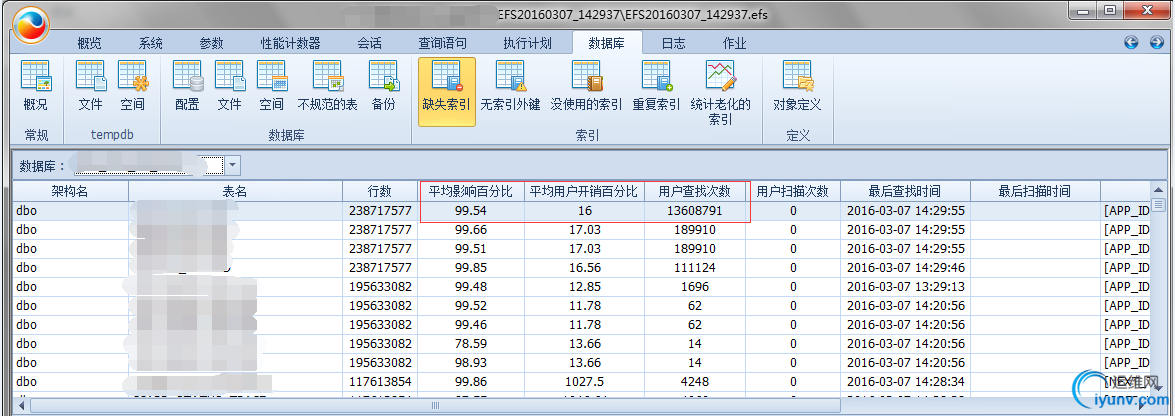
Task: Open the 备份 backup icon
Action: click(x=384, y=87)
